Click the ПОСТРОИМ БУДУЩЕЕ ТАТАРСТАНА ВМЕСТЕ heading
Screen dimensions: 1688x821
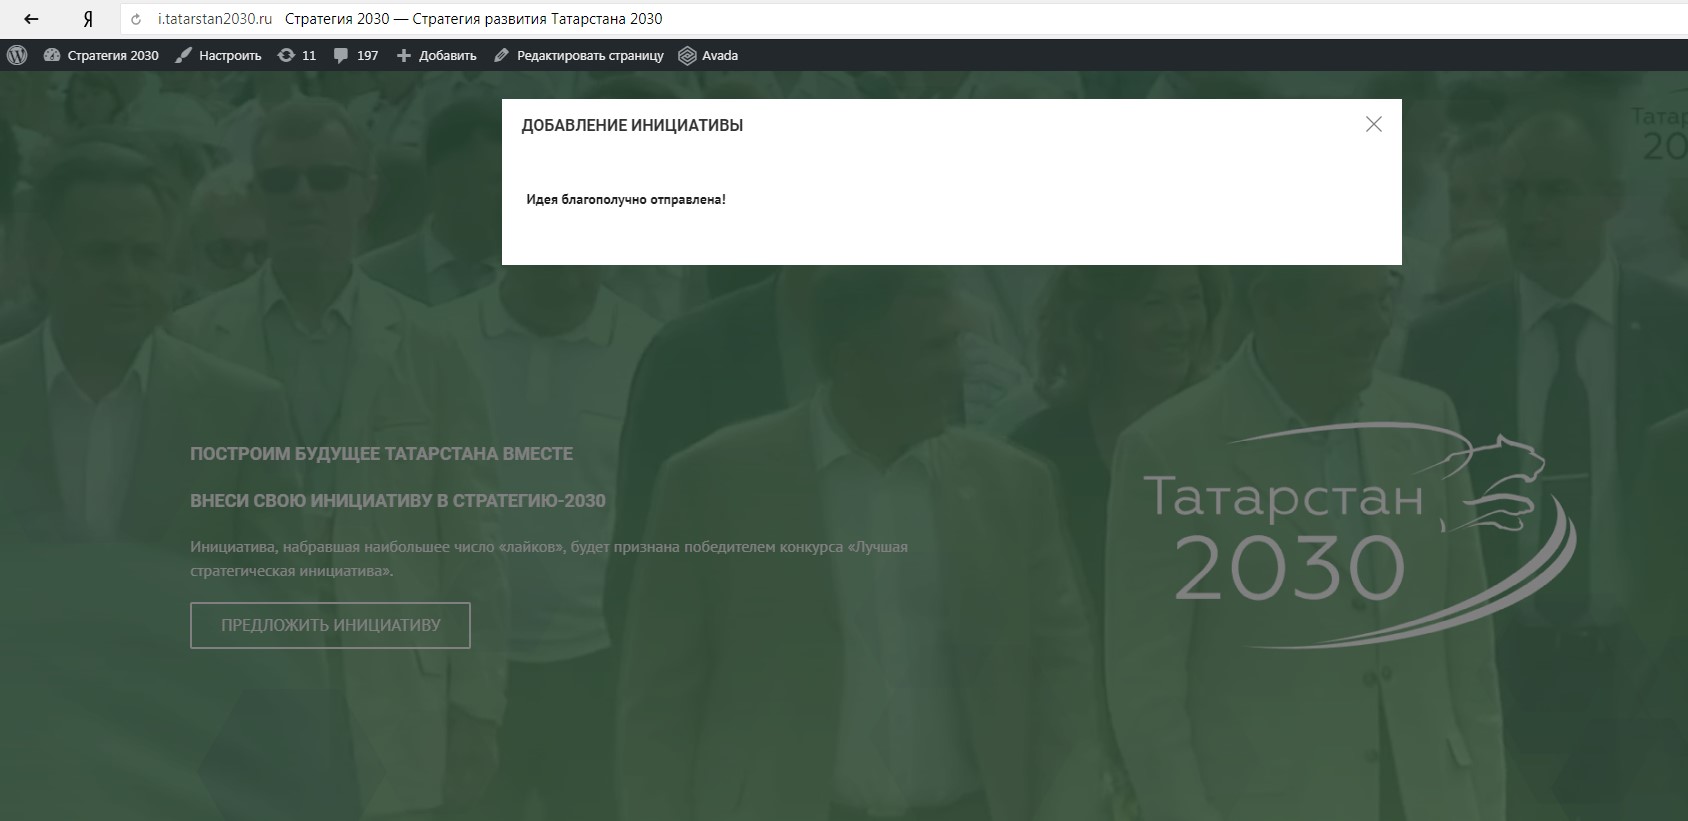coord(381,454)
